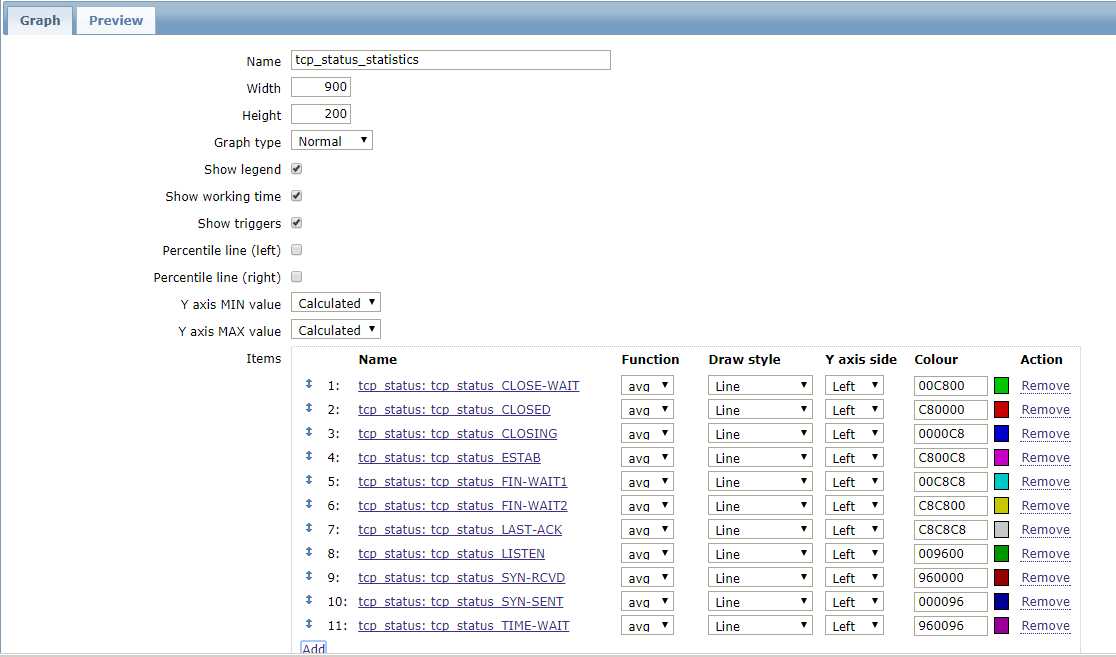Enable Percentile line (right) checkbox

point(297,277)
